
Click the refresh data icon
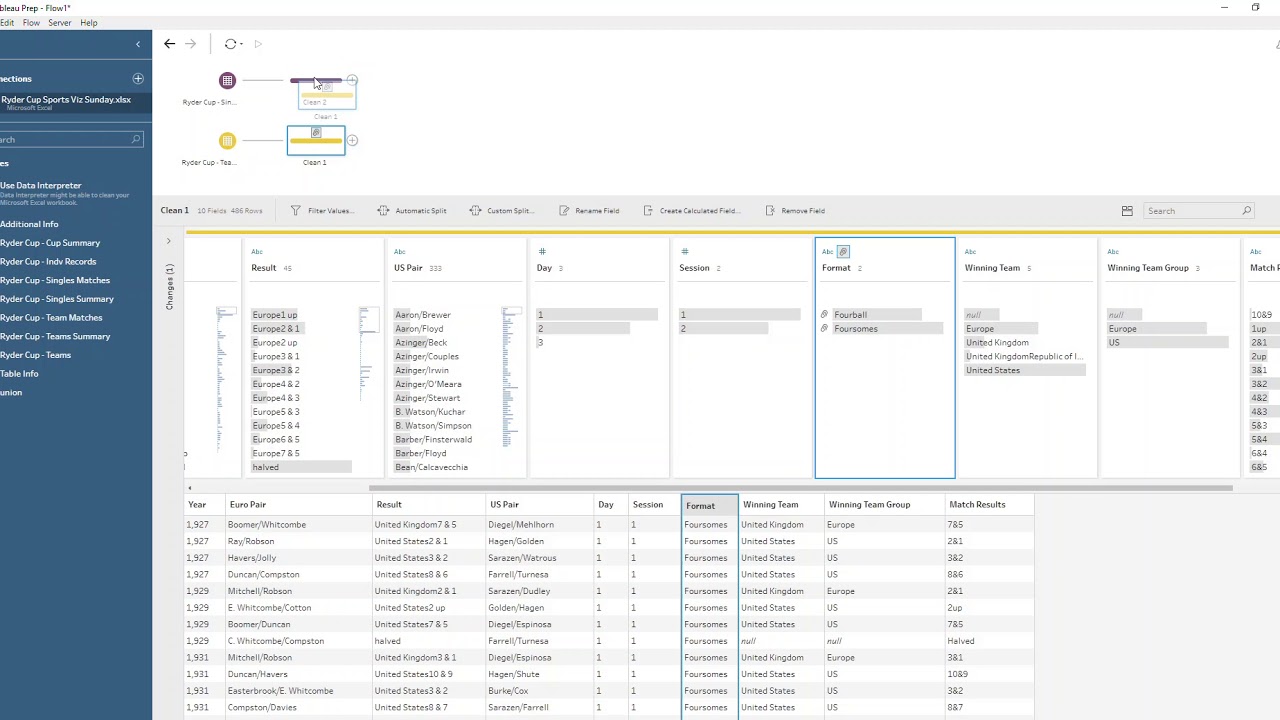click(230, 43)
